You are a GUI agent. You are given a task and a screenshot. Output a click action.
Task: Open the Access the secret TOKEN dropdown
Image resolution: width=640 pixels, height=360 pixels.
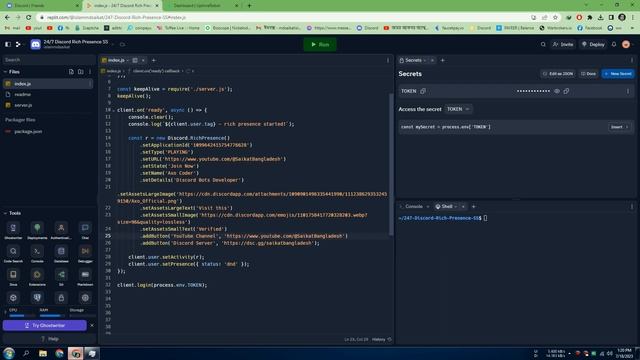pos(458,109)
